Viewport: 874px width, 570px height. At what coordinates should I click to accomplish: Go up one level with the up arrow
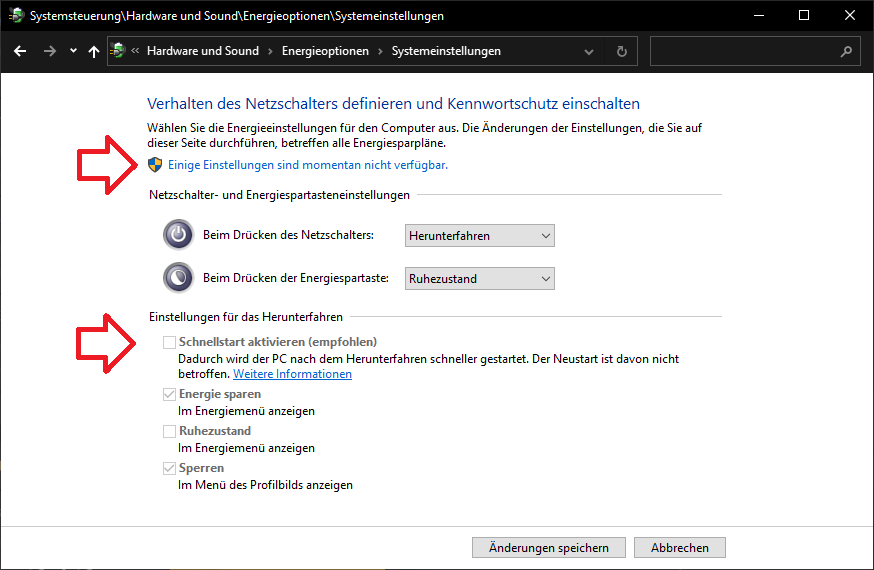click(x=94, y=51)
